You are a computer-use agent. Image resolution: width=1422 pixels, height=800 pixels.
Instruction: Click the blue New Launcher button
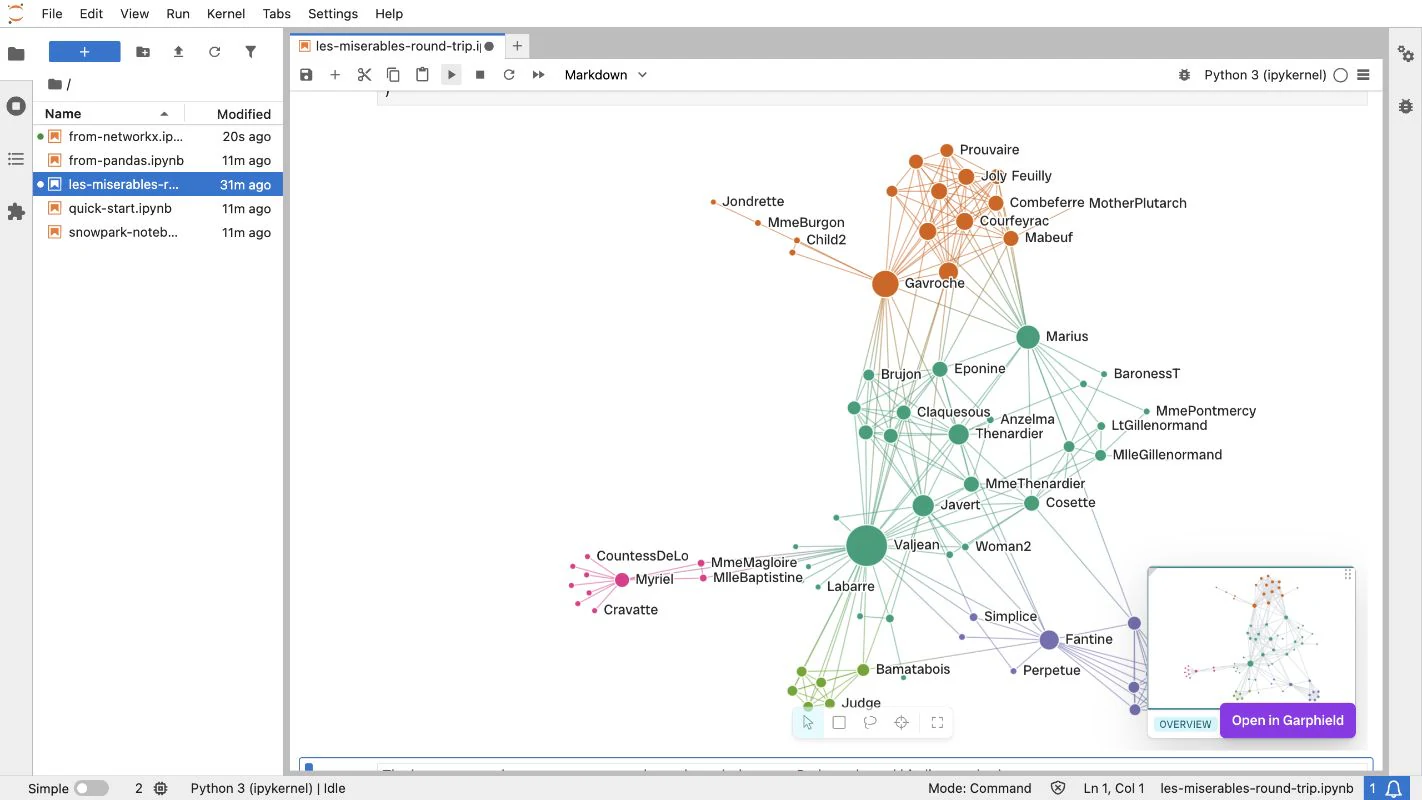click(85, 52)
